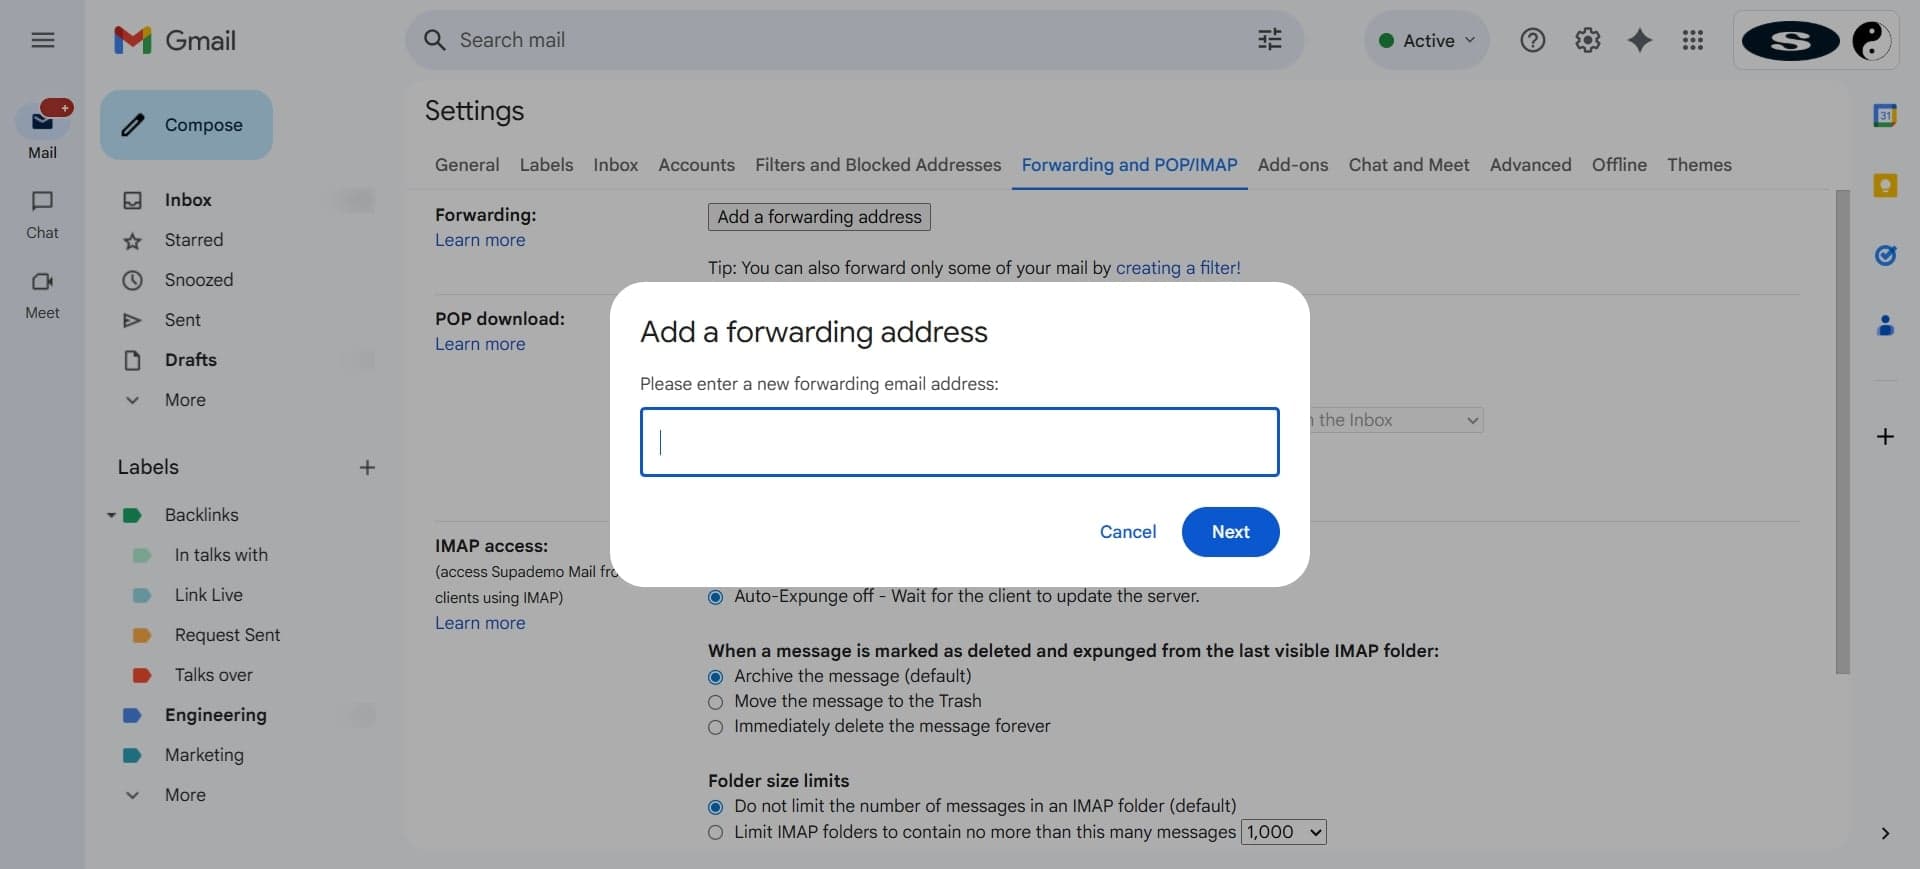Switch to the General settings tab
The height and width of the screenshot is (869, 1920).
pos(467,165)
